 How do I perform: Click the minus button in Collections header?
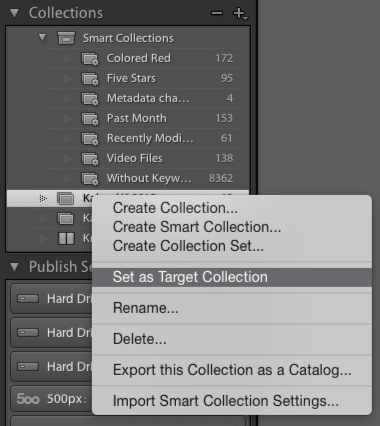pos(217,13)
